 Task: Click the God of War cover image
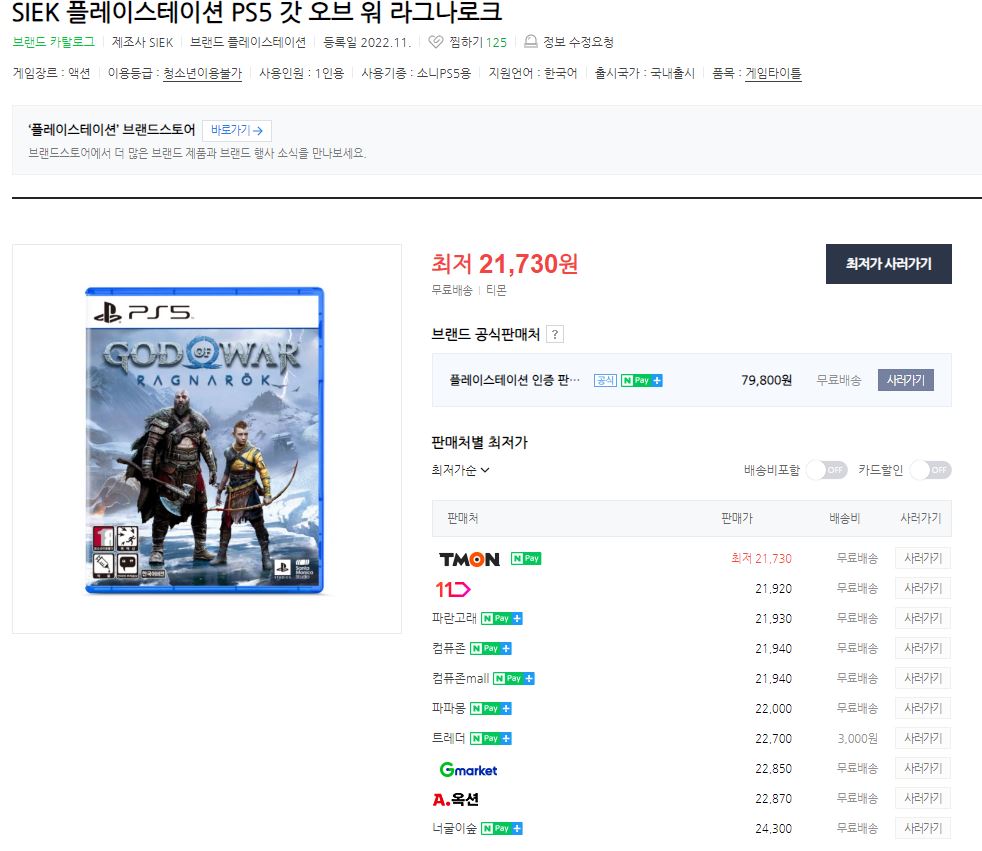[x=205, y=440]
